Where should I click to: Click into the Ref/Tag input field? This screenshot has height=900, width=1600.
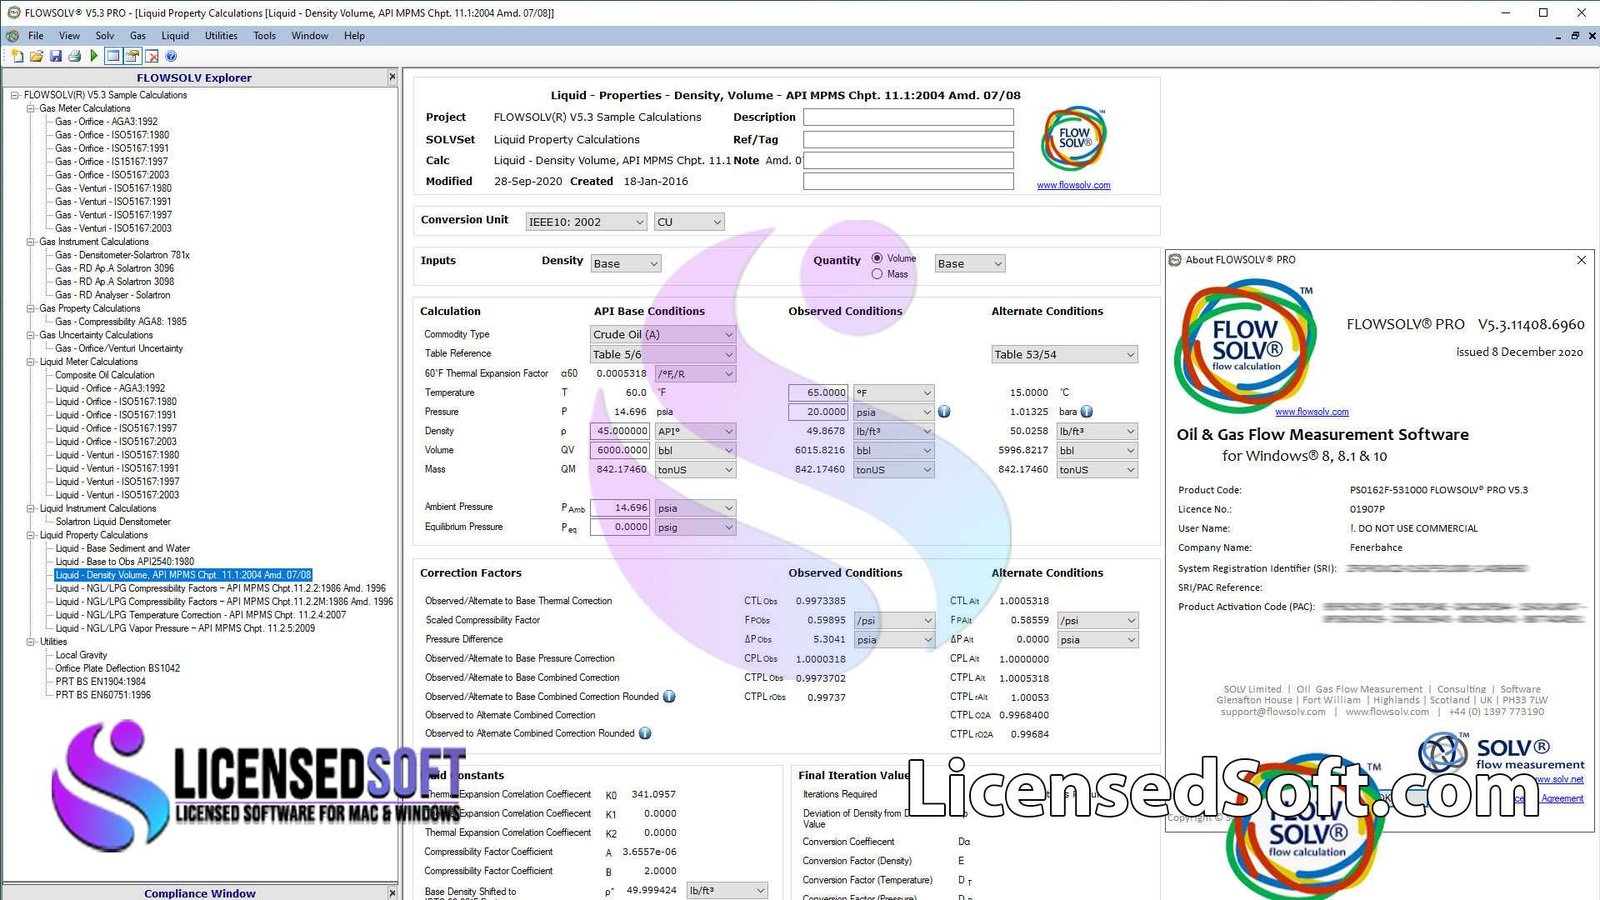908,139
